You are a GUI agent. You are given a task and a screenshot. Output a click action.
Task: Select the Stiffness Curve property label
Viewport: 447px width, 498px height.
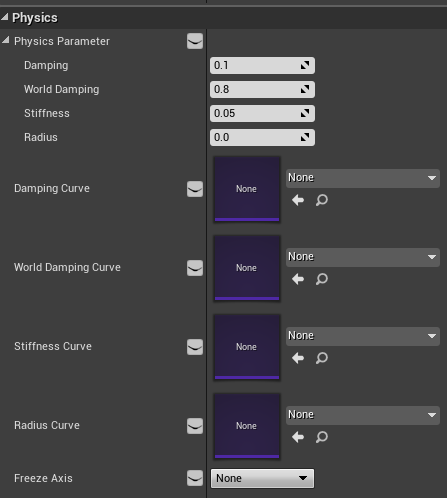tap(53, 346)
